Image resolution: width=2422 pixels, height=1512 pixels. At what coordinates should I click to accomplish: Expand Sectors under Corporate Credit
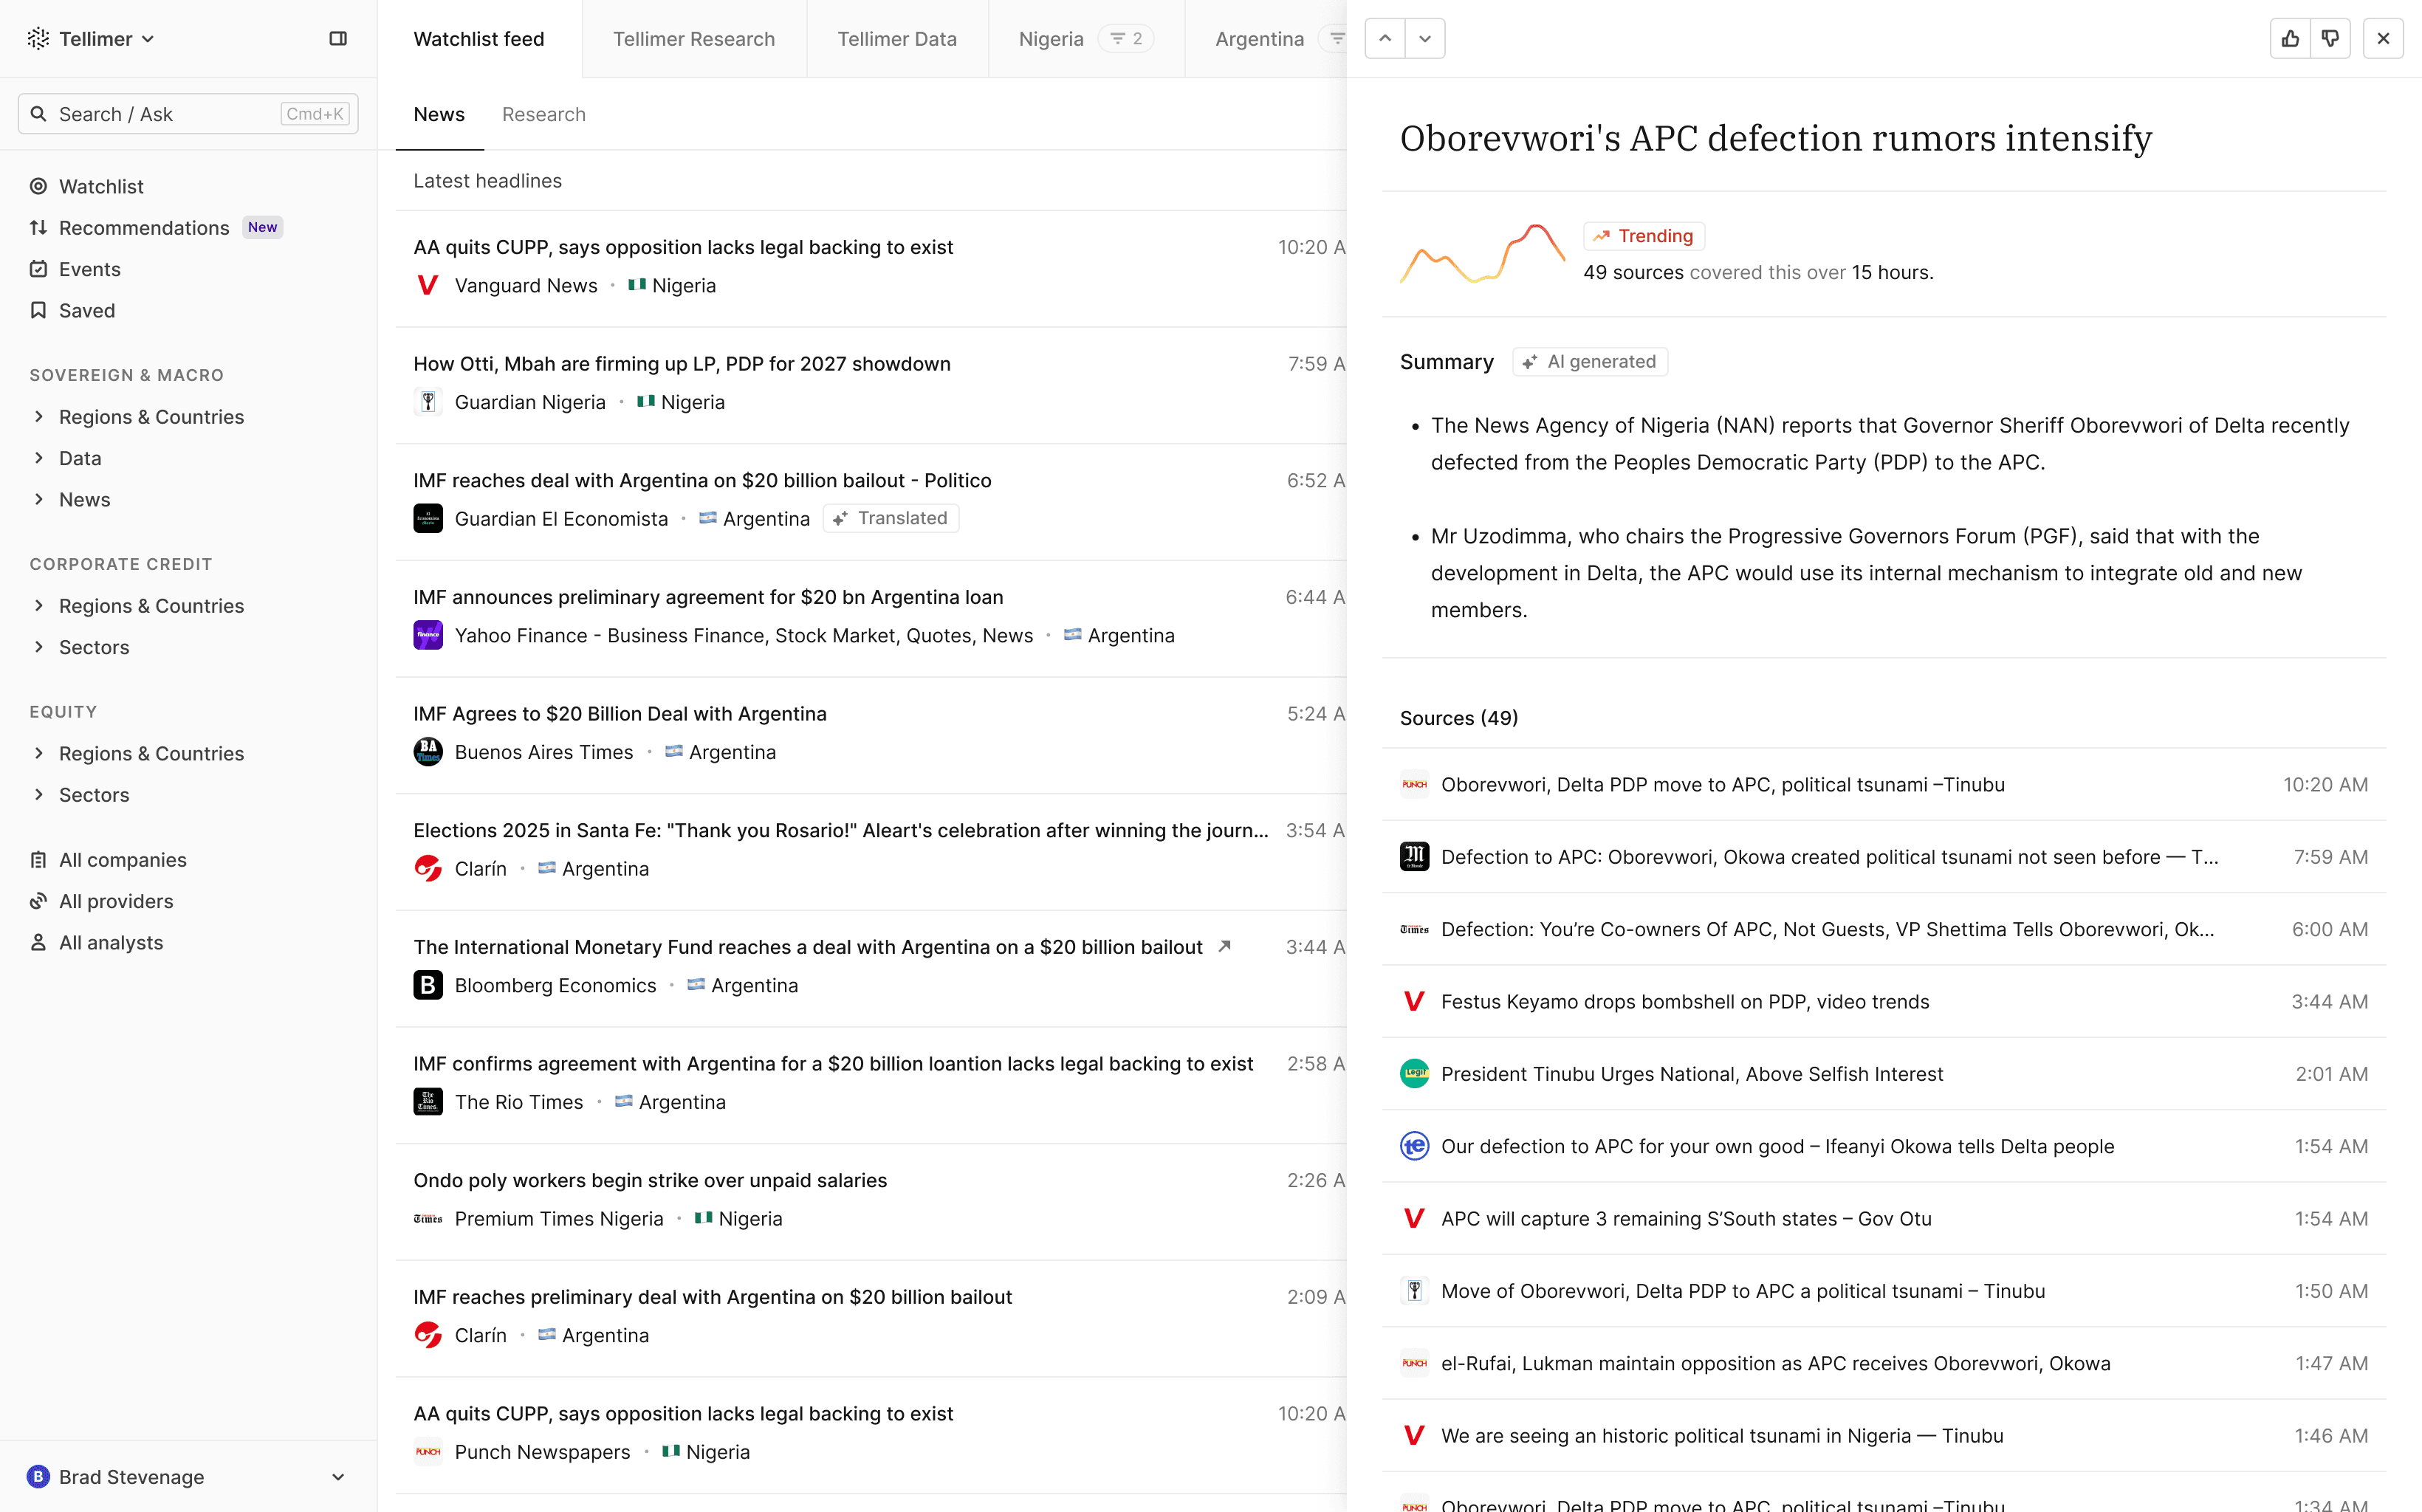click(x=93, y=647)
